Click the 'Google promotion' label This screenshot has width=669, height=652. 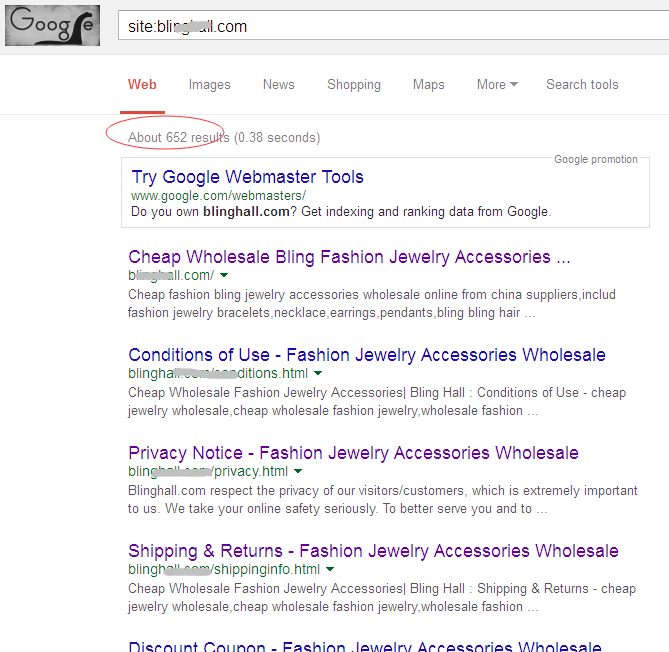(x=596, y=159)
